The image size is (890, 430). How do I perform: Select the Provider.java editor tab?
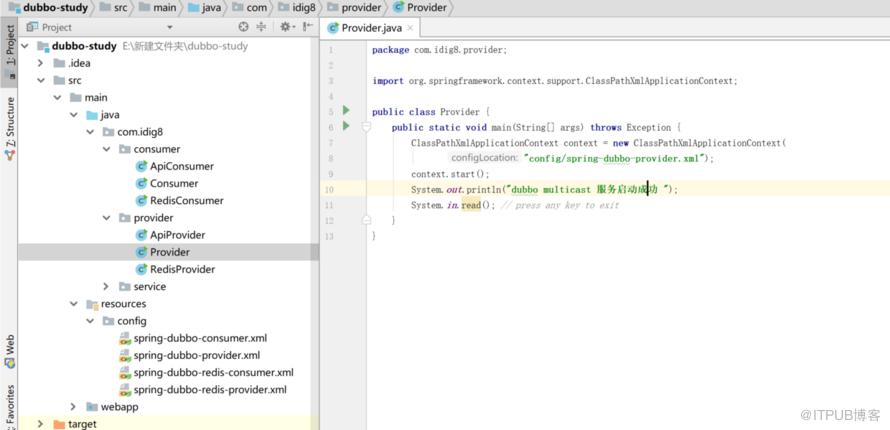pos(366,28)
